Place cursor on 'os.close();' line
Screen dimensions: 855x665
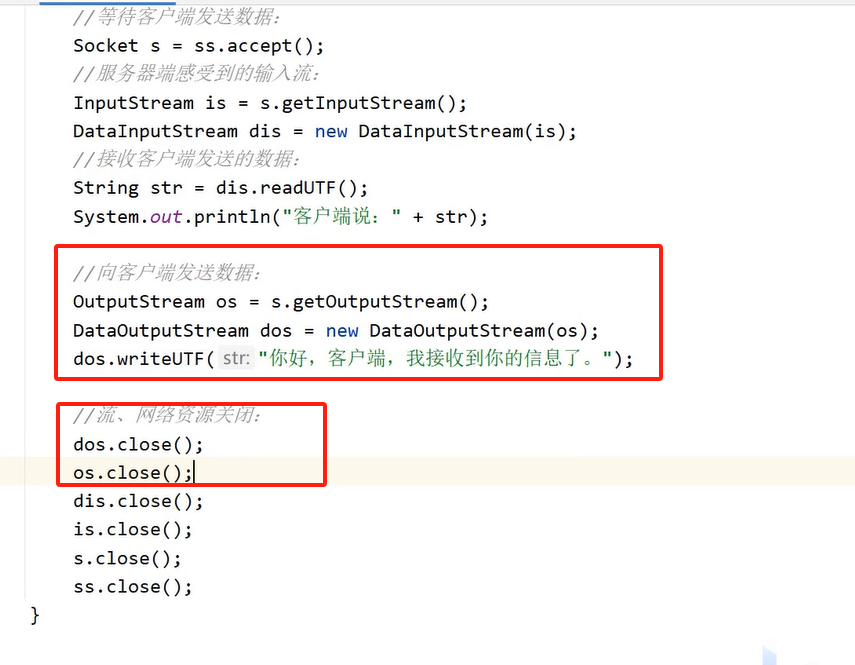133,473
